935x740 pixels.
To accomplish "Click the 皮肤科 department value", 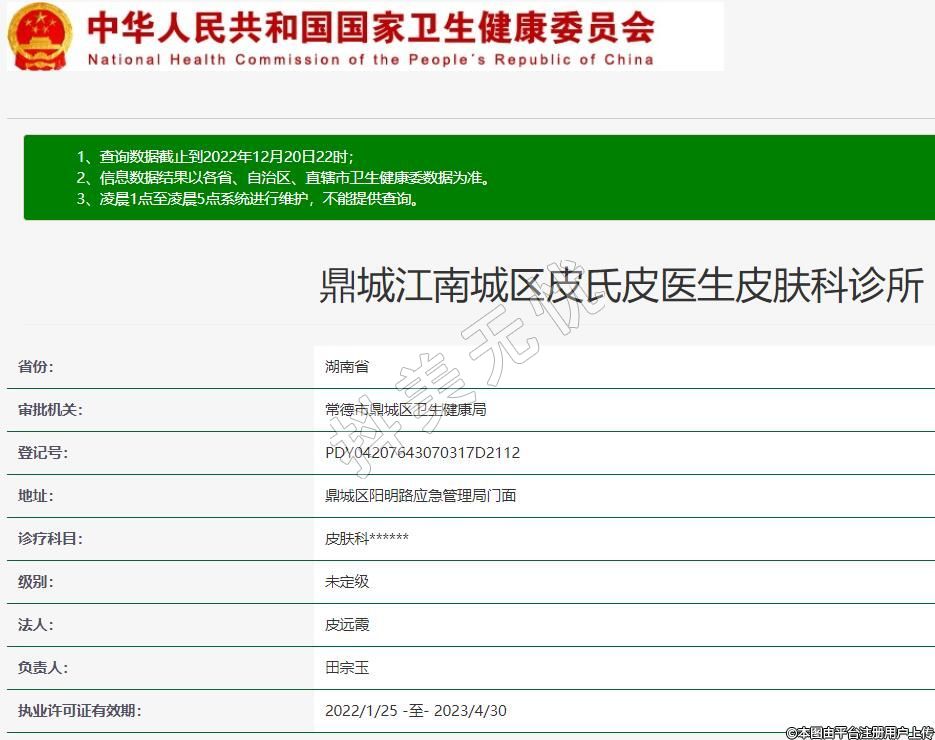I will pos(366,539).
